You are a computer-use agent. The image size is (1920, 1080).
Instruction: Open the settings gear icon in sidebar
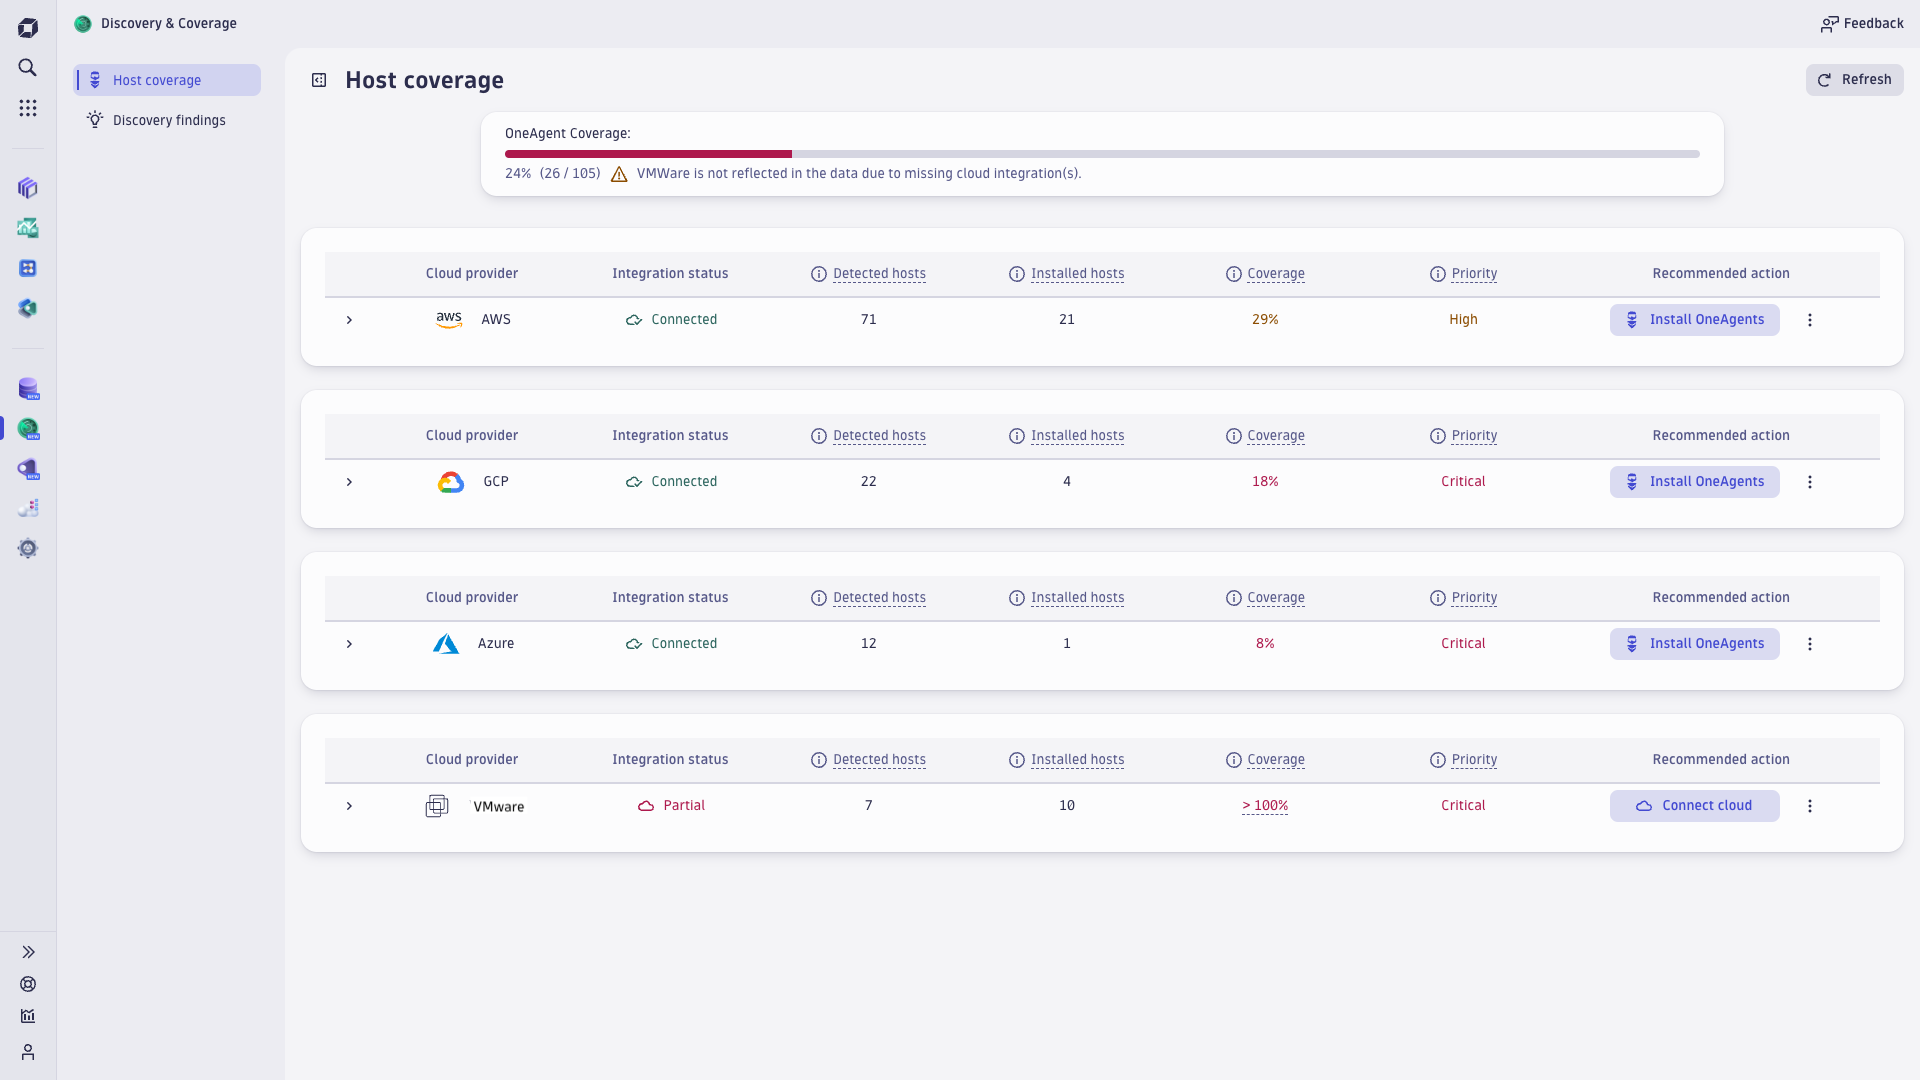pyautogui.click(x=27, y=548)
